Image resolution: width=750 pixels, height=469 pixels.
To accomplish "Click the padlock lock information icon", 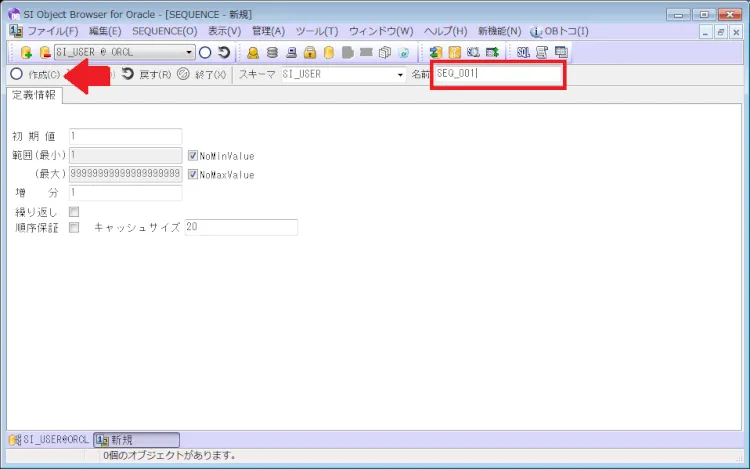I will tap(310, 52).
